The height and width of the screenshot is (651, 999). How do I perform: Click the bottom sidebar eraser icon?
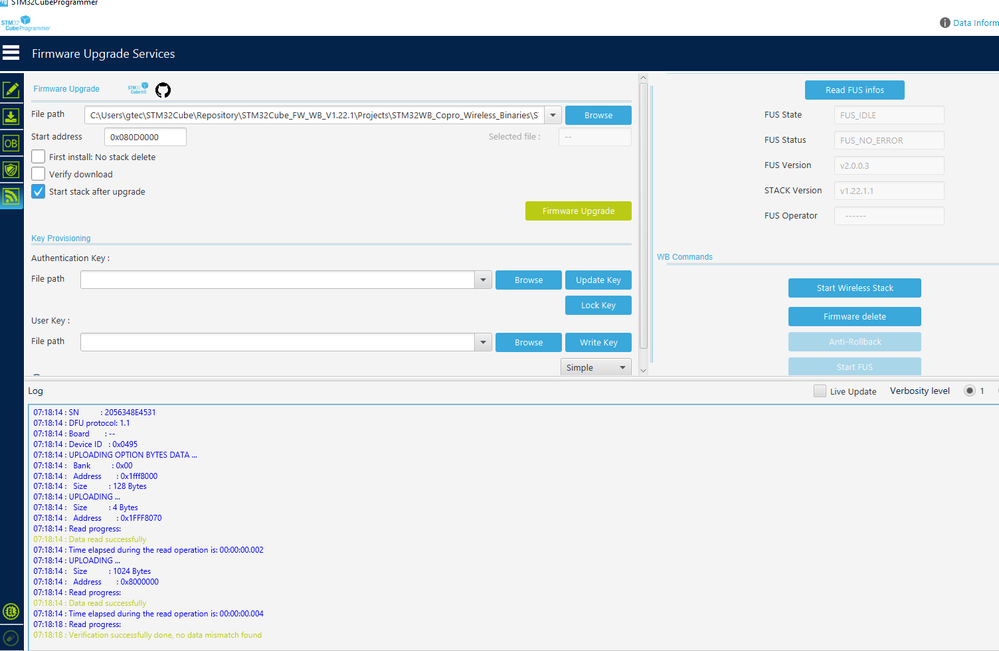[11, 638]
